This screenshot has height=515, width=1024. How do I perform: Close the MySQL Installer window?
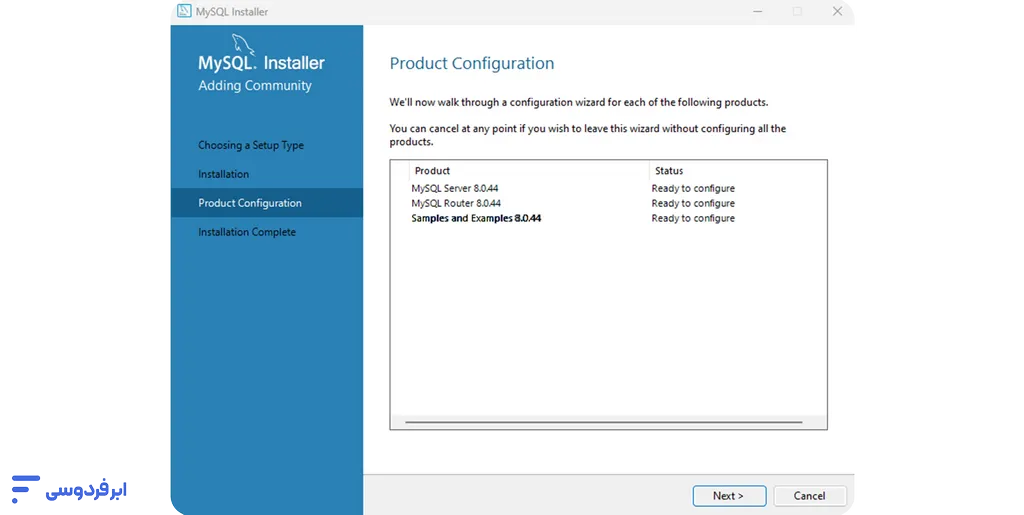pos(837,11)
